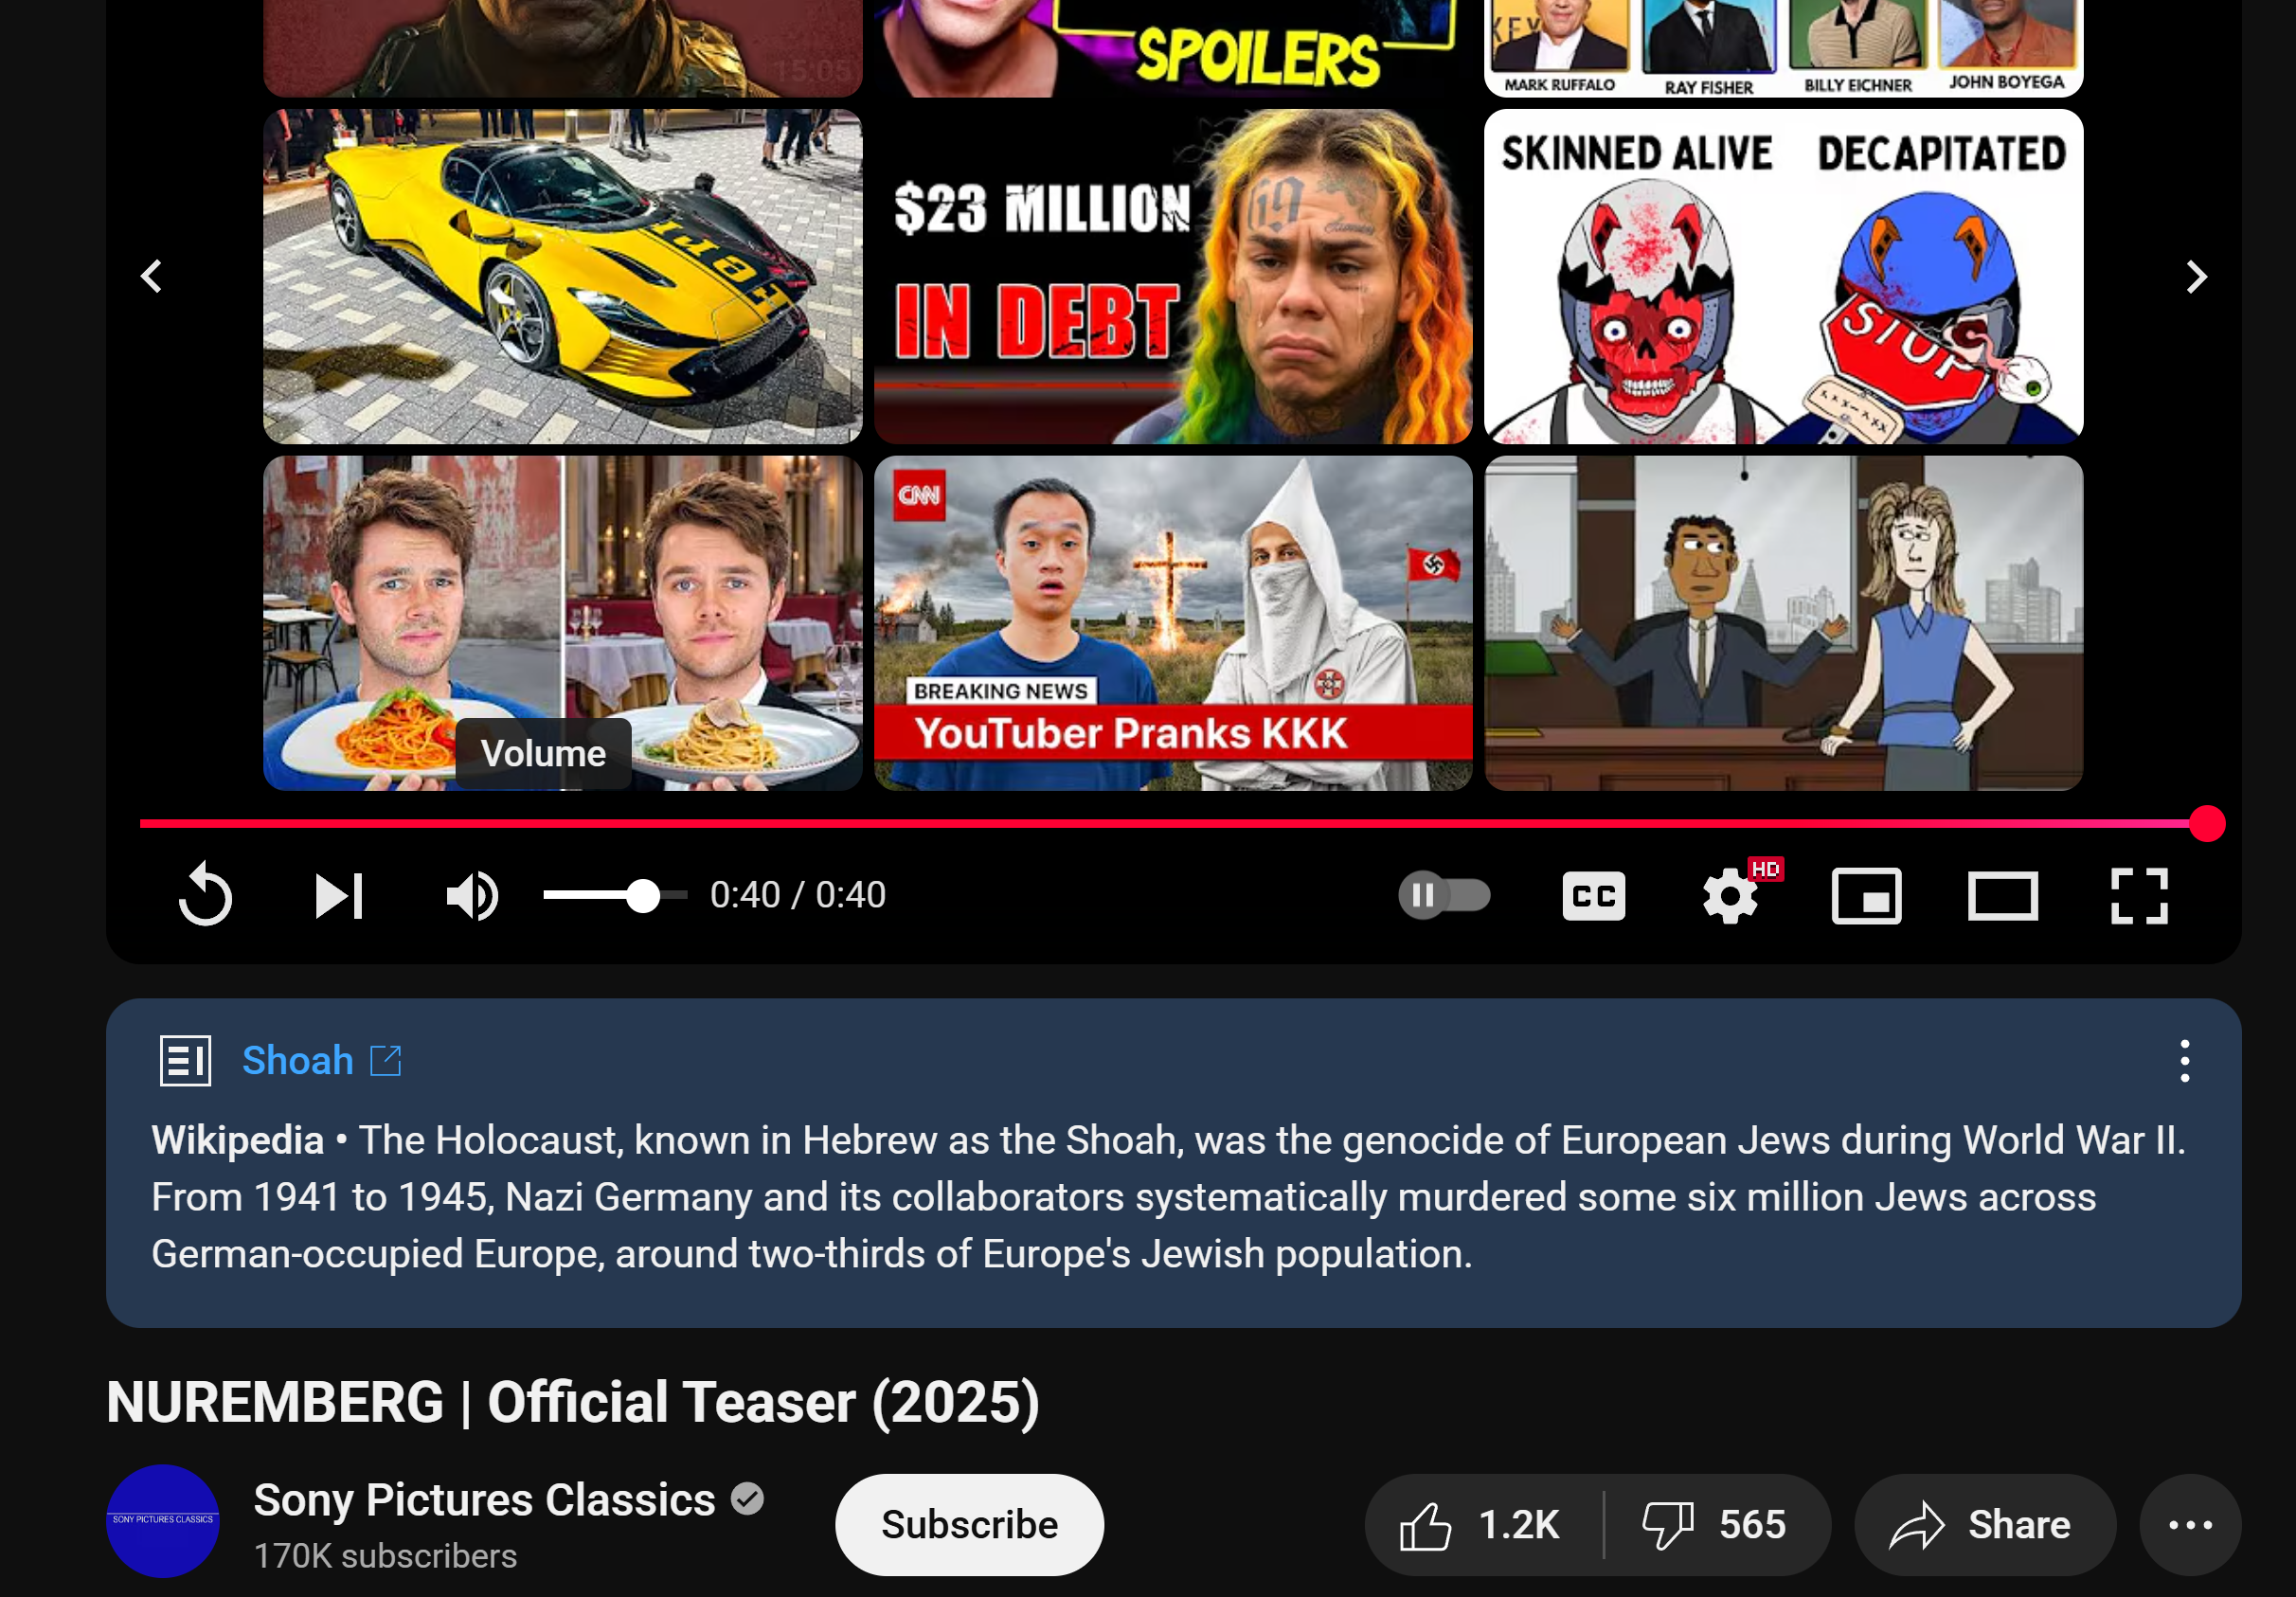Mute the volume speaker icon
2296x1597 pixels.
pyautogui.click(x=472, y=895)
